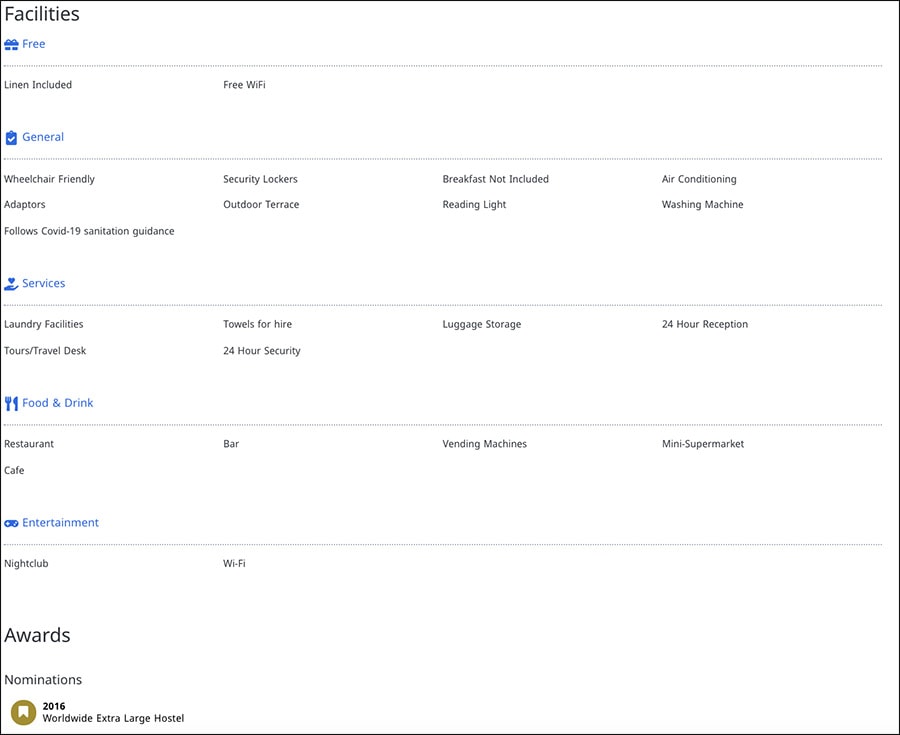Select the Entertainment section heading
This screenshot has height=735, width=900.
click(x=60, y=523)
